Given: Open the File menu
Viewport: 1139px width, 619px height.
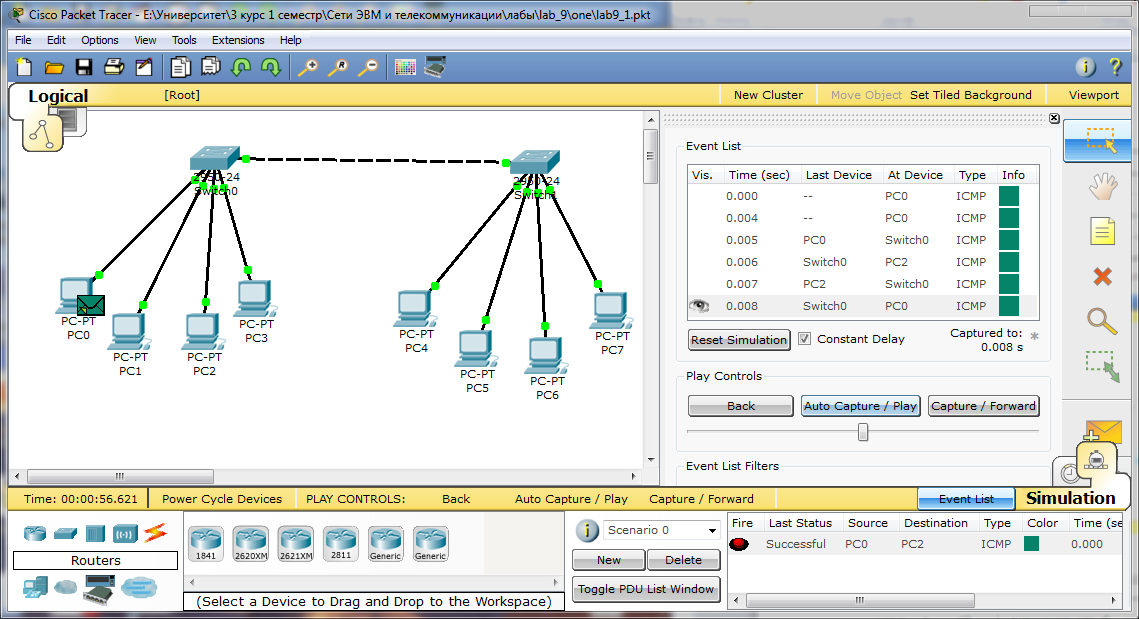Looking at the screenshot, I should [x=23, y=40].
